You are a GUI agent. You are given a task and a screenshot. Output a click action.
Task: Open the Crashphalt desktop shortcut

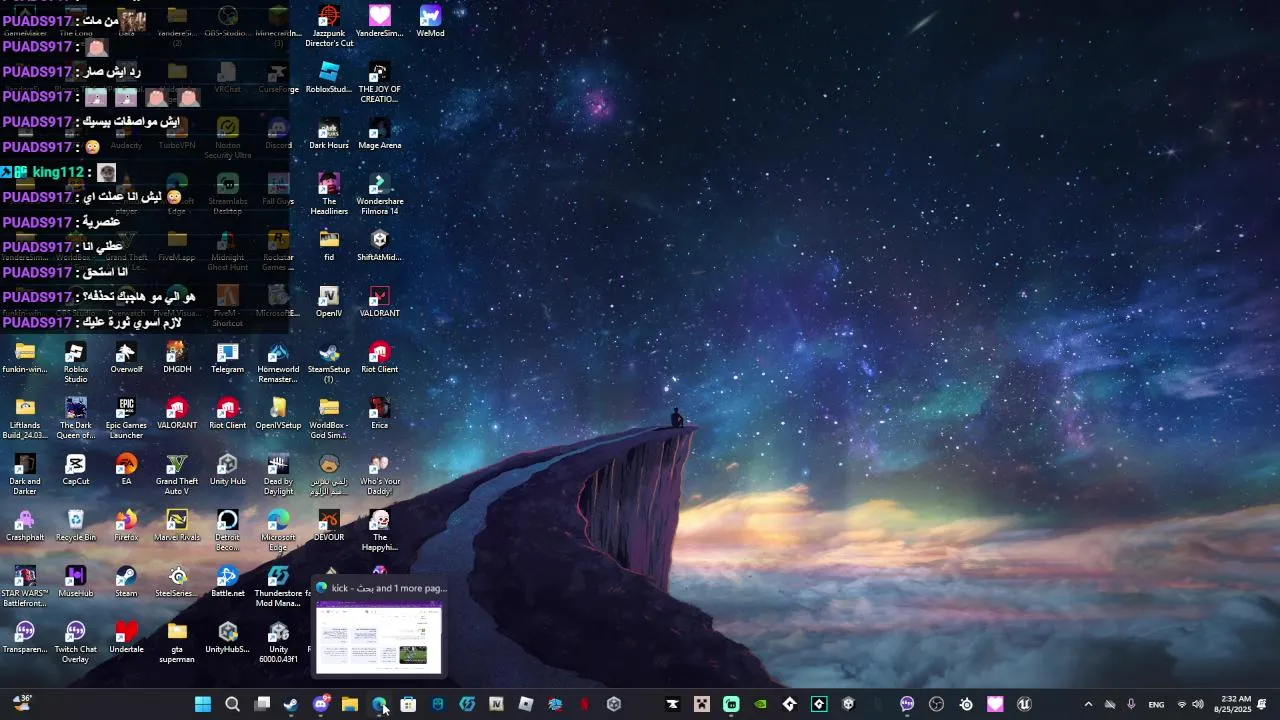(x=25, y=526)
